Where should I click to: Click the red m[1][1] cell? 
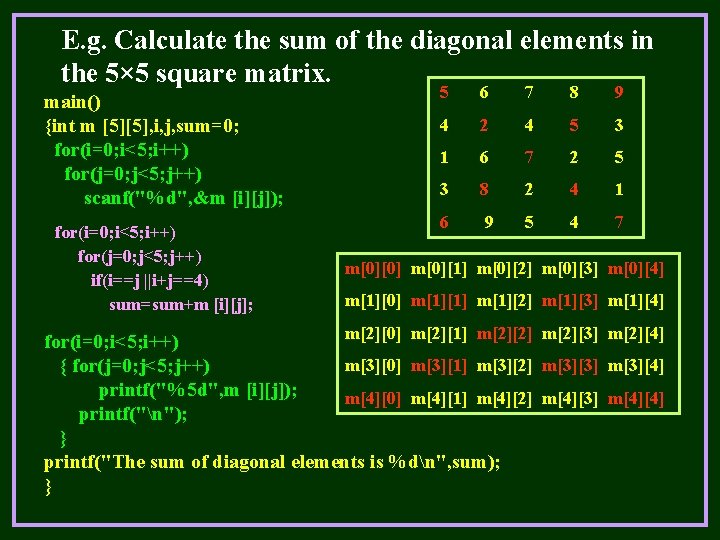click(x=439, y=302)
